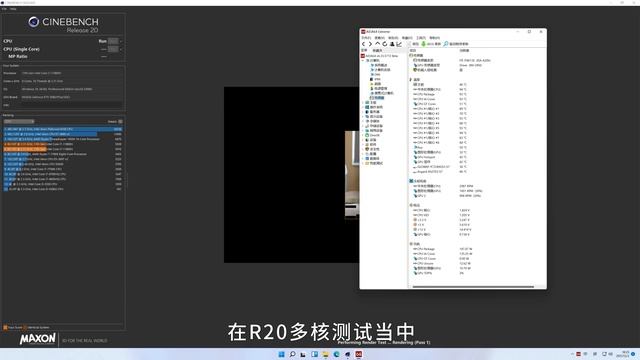Go back in AIDA64 navigation toolbar
This screenshot has width=640, height=360.
coord(363,44)
